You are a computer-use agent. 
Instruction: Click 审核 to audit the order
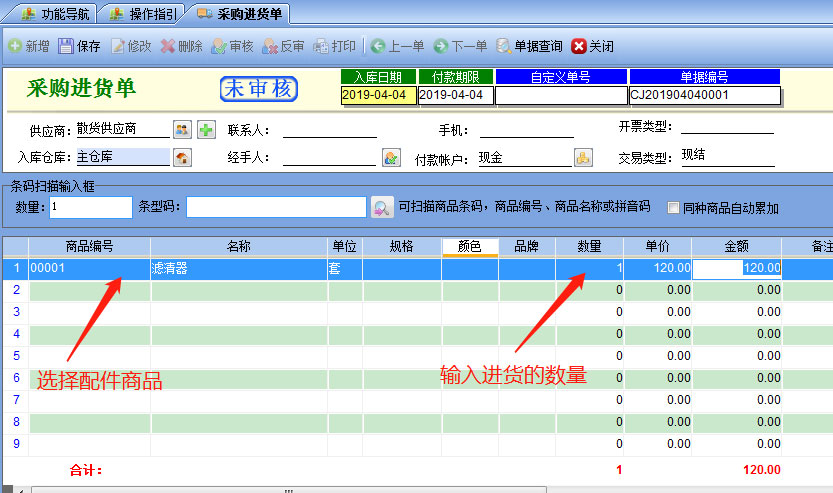click(x=232, y=46)
